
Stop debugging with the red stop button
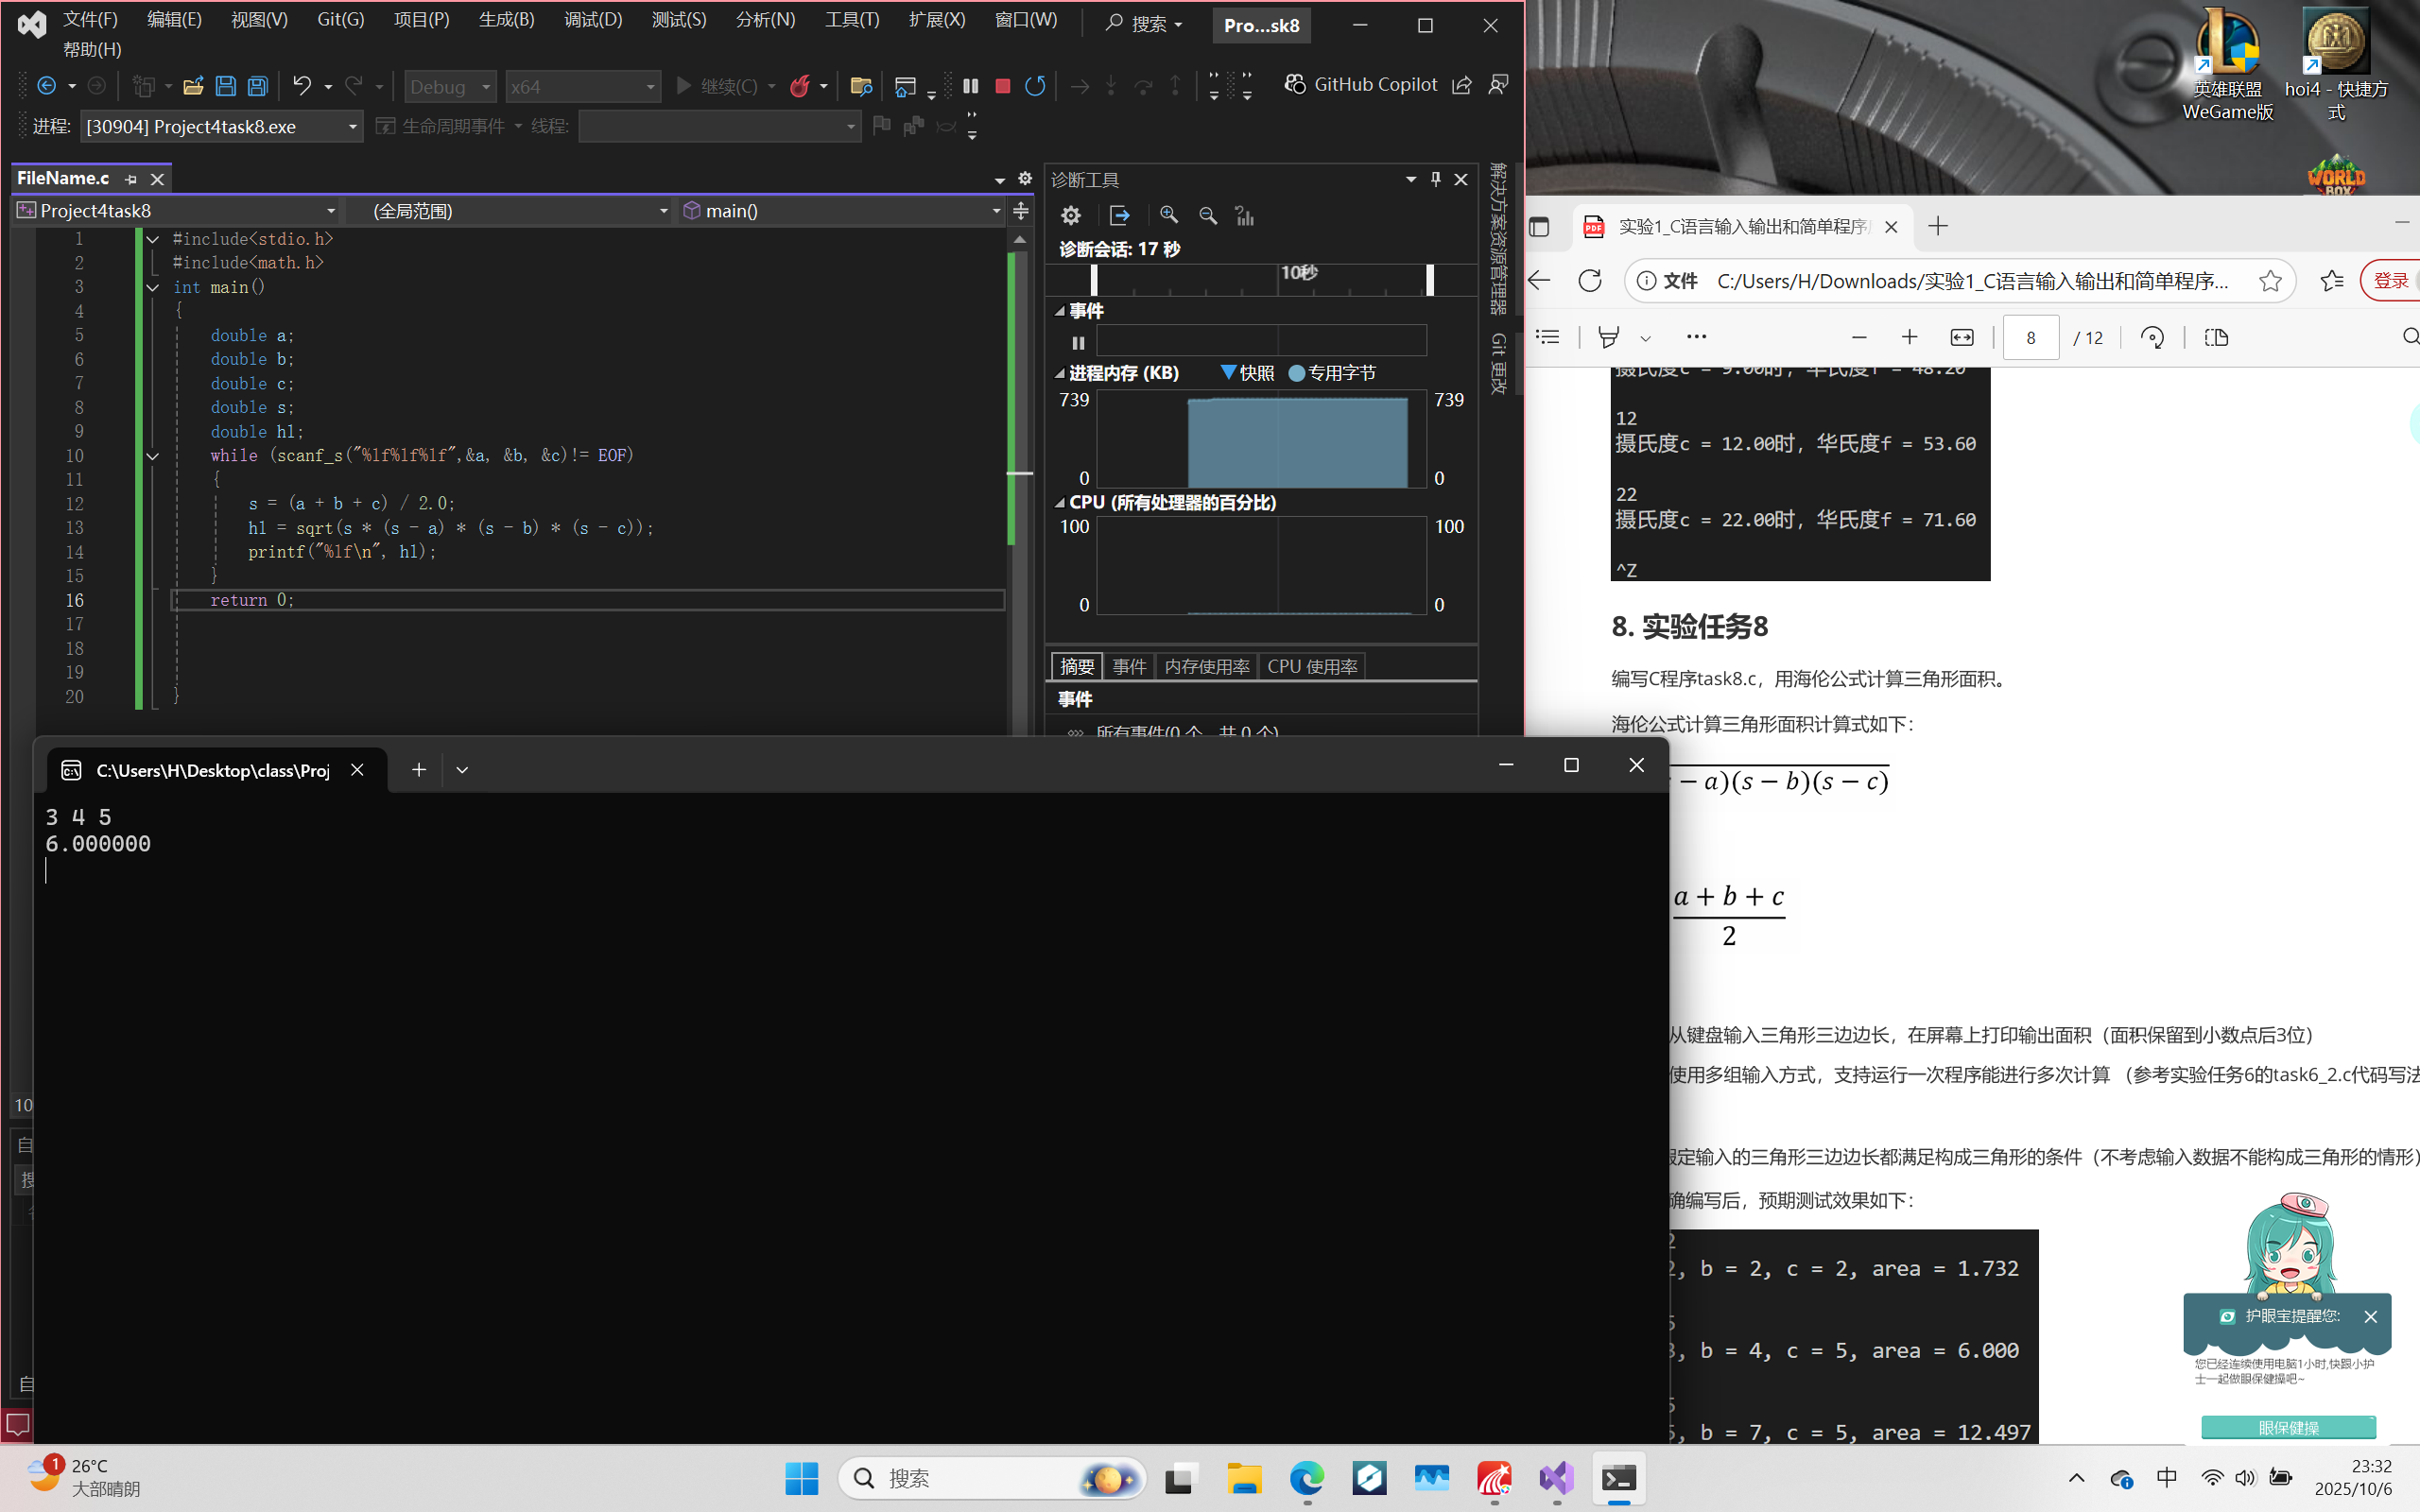click(x=1002, y=86)
